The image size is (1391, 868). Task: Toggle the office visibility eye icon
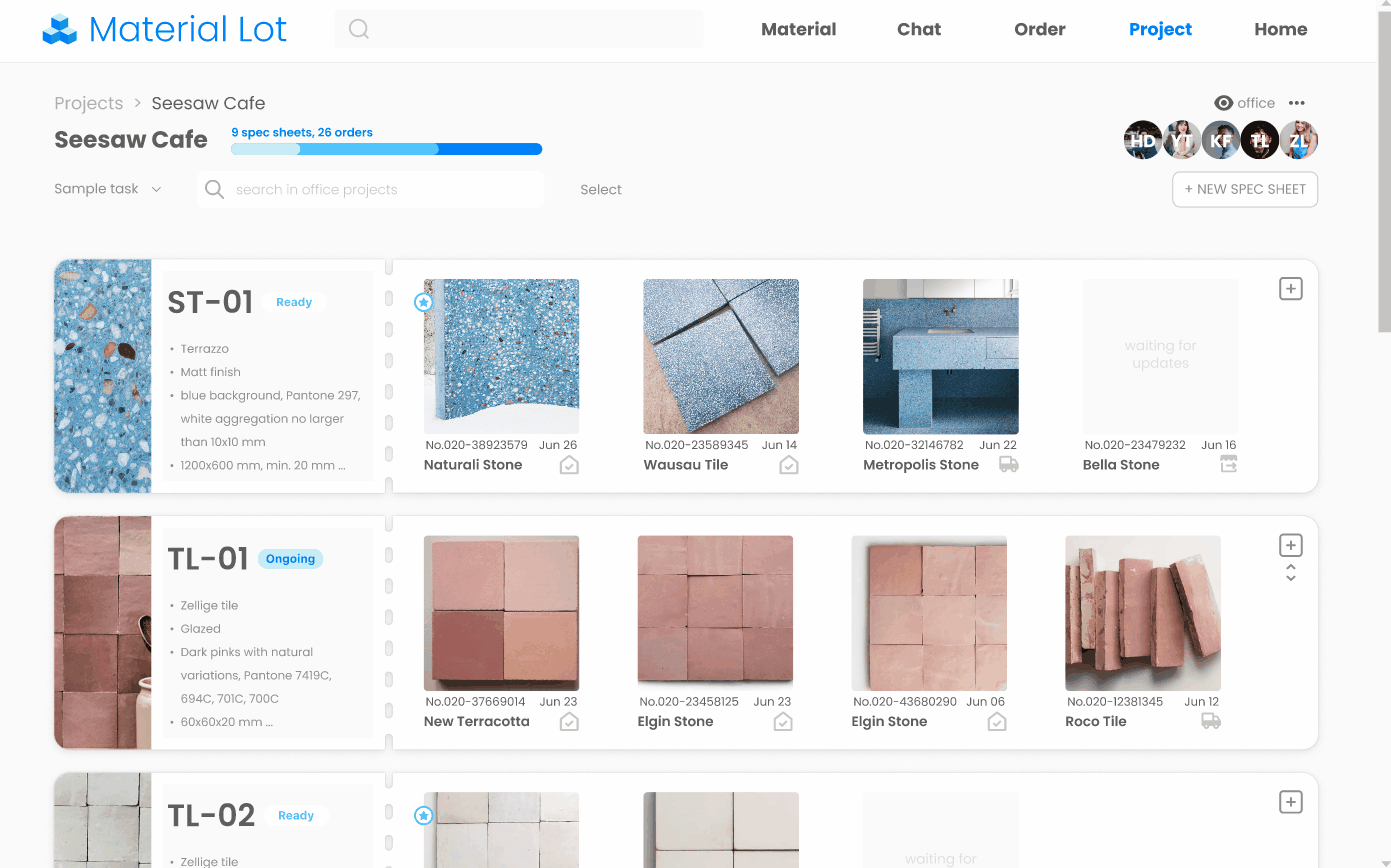tap(1224, 103)
